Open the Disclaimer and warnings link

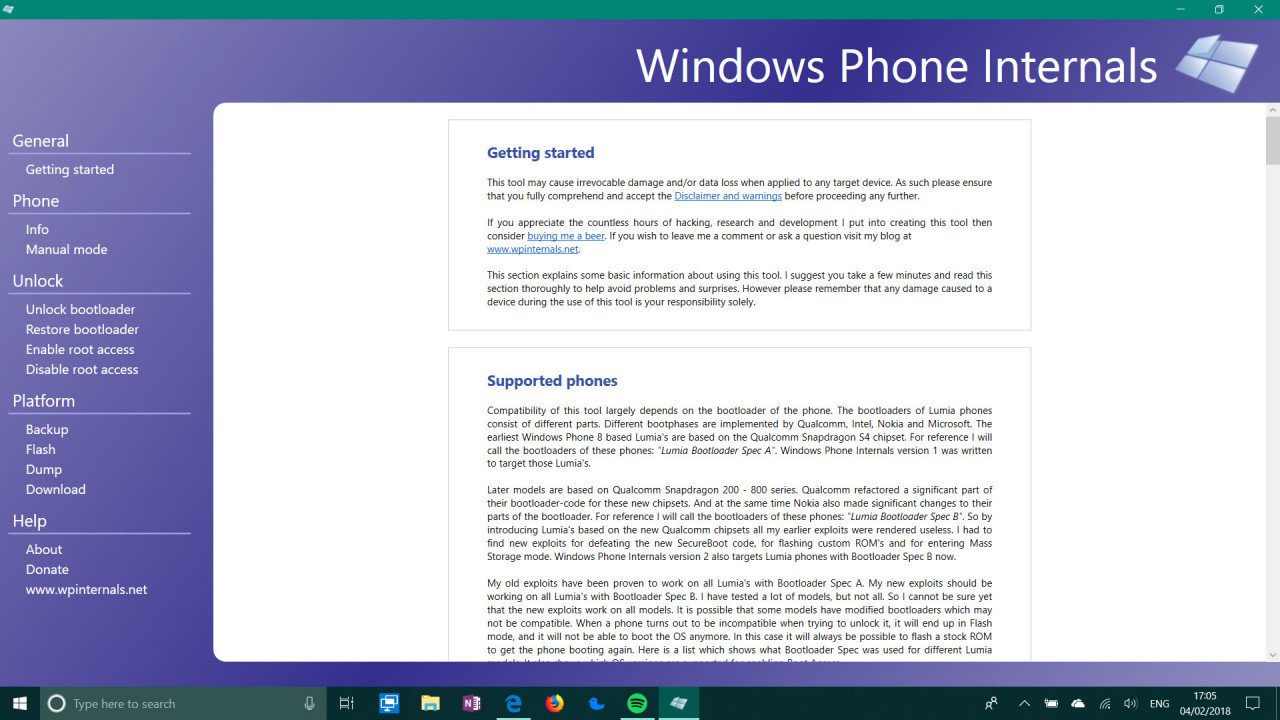pyautogui.click(x=728, y=196)
